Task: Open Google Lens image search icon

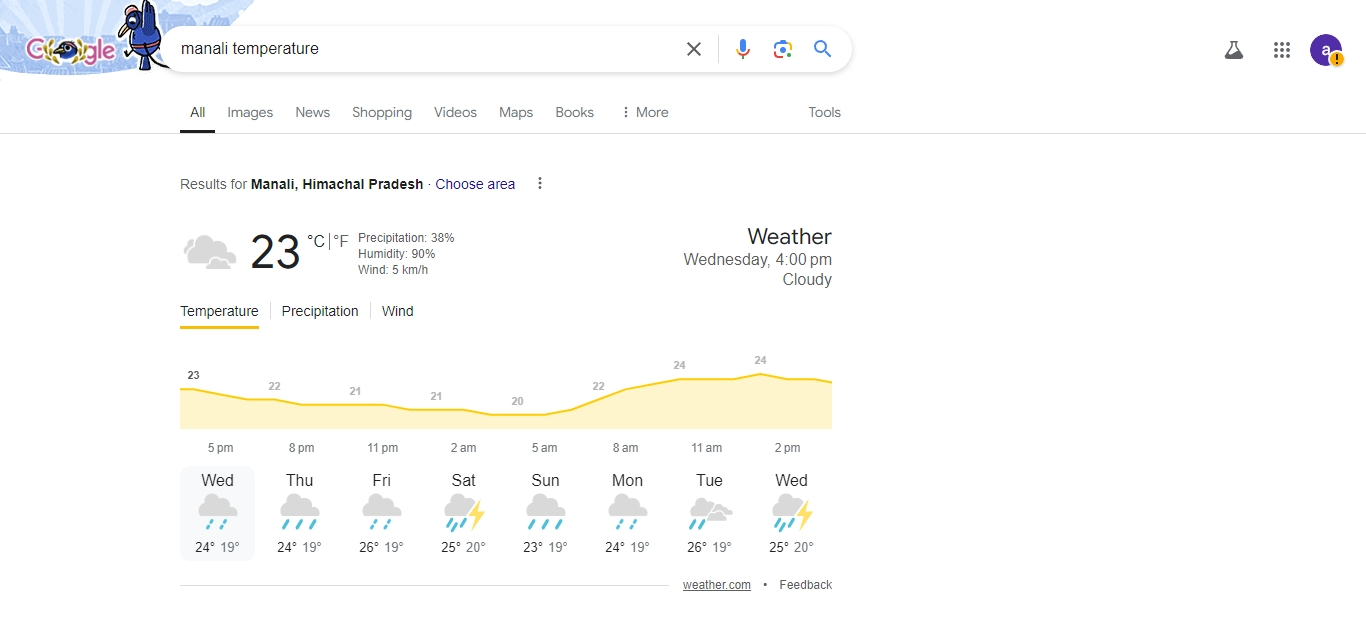Action: point(783,49)
